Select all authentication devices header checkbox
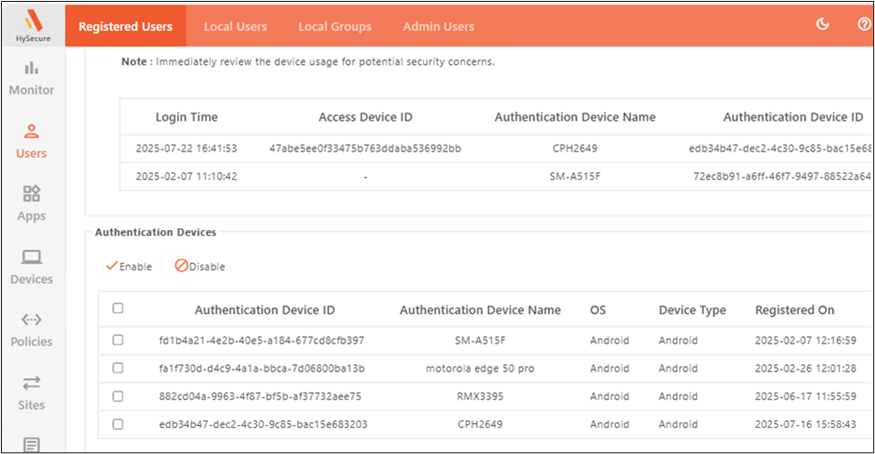 118,309
